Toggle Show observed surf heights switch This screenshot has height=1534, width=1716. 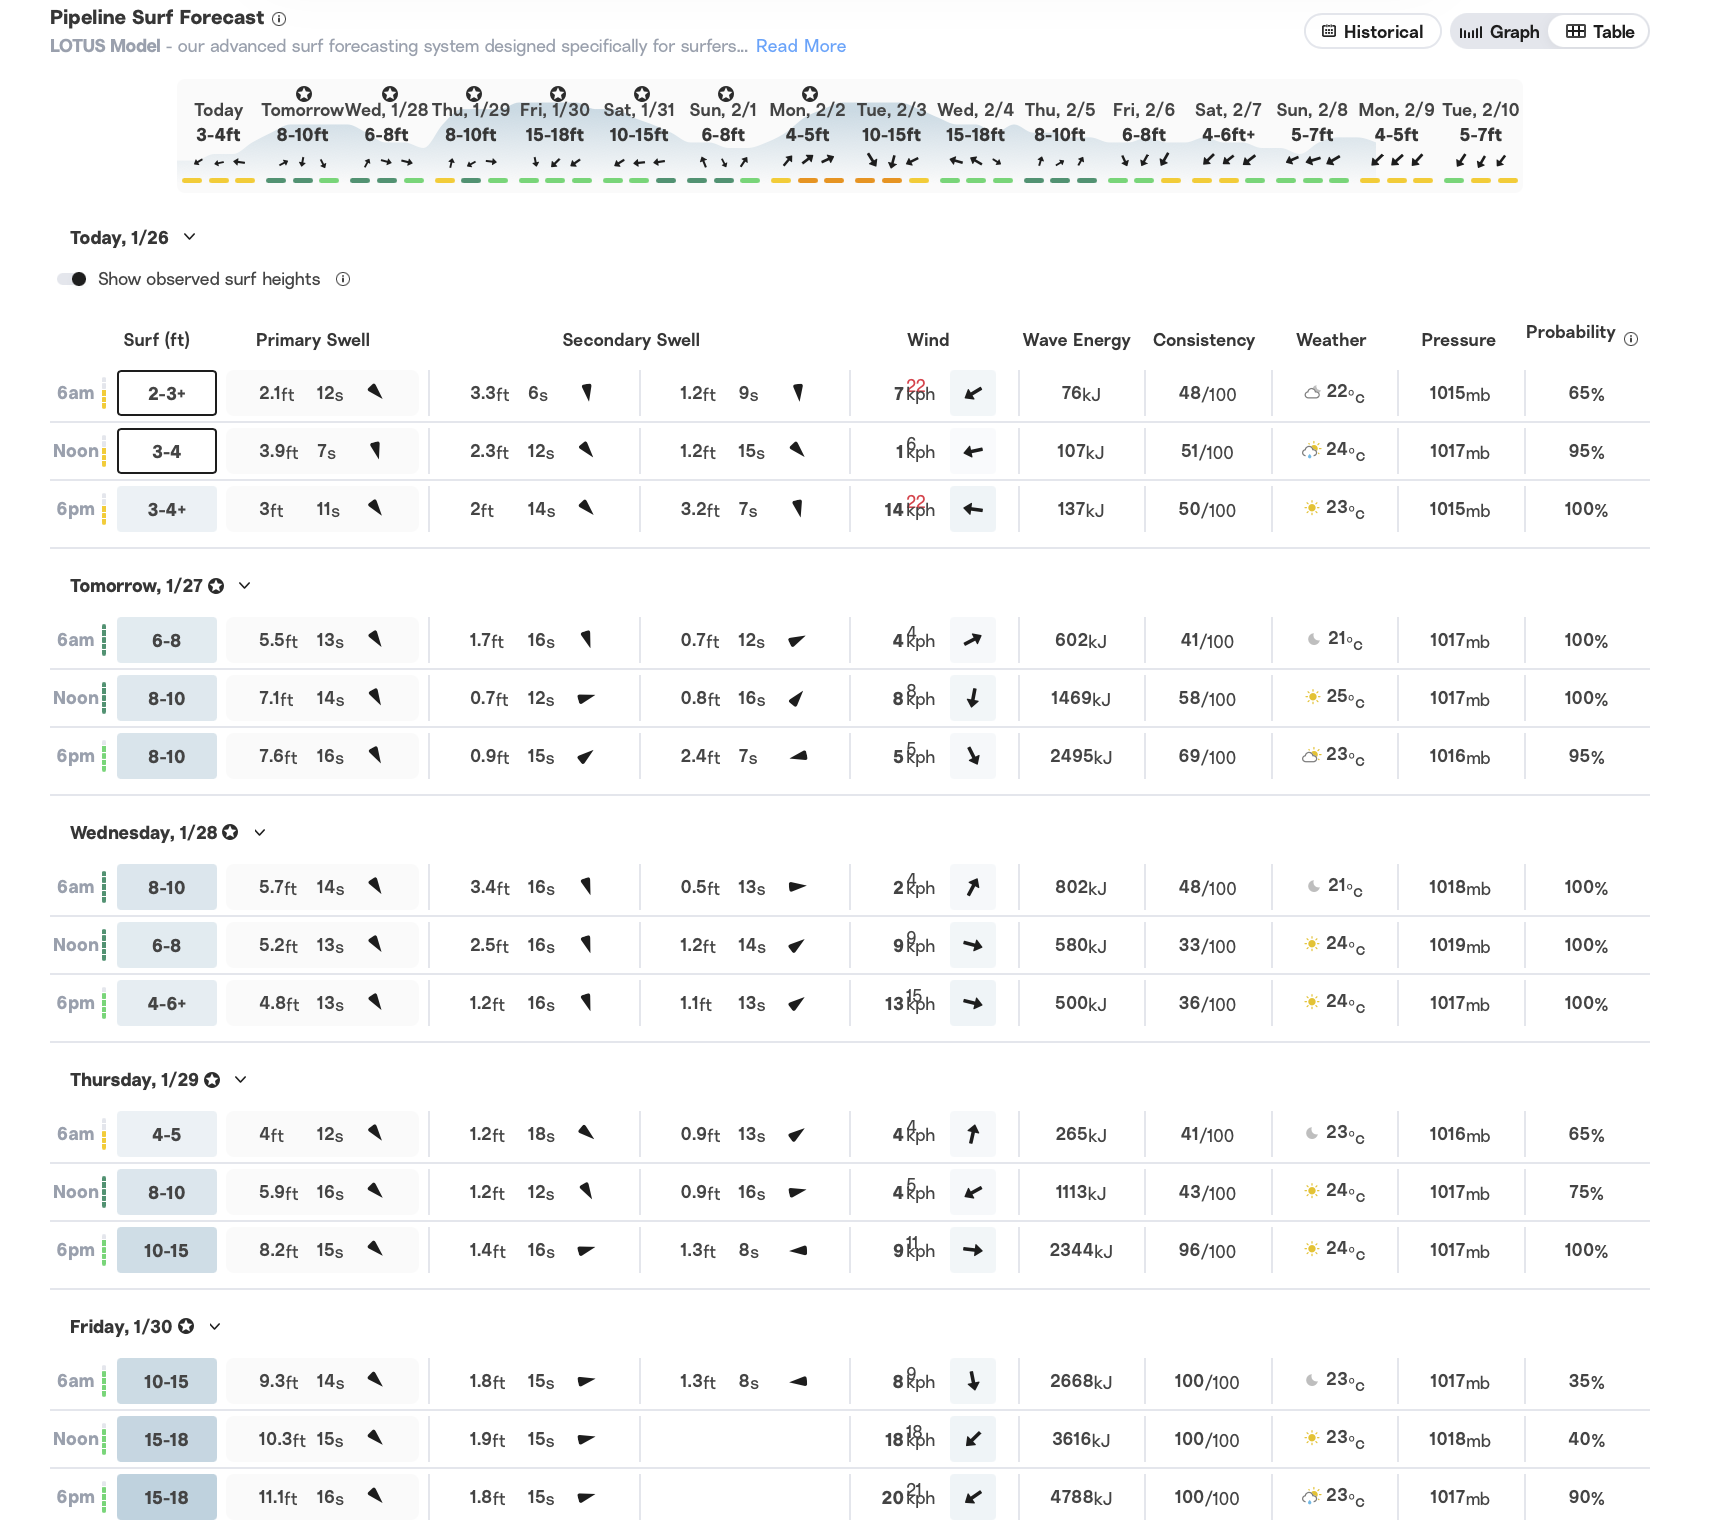pyautogui.click(x=72, y=279)
